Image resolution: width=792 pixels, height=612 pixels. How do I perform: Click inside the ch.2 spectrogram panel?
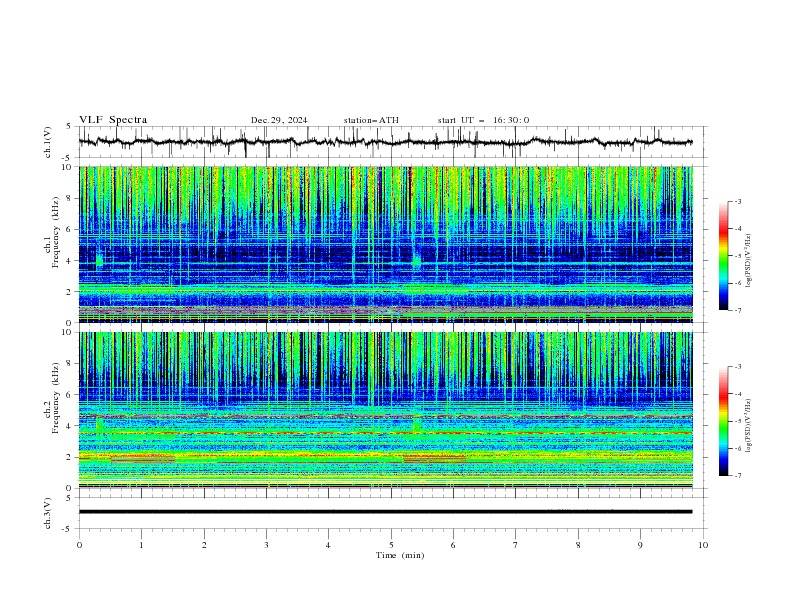[x=385, y=410]
